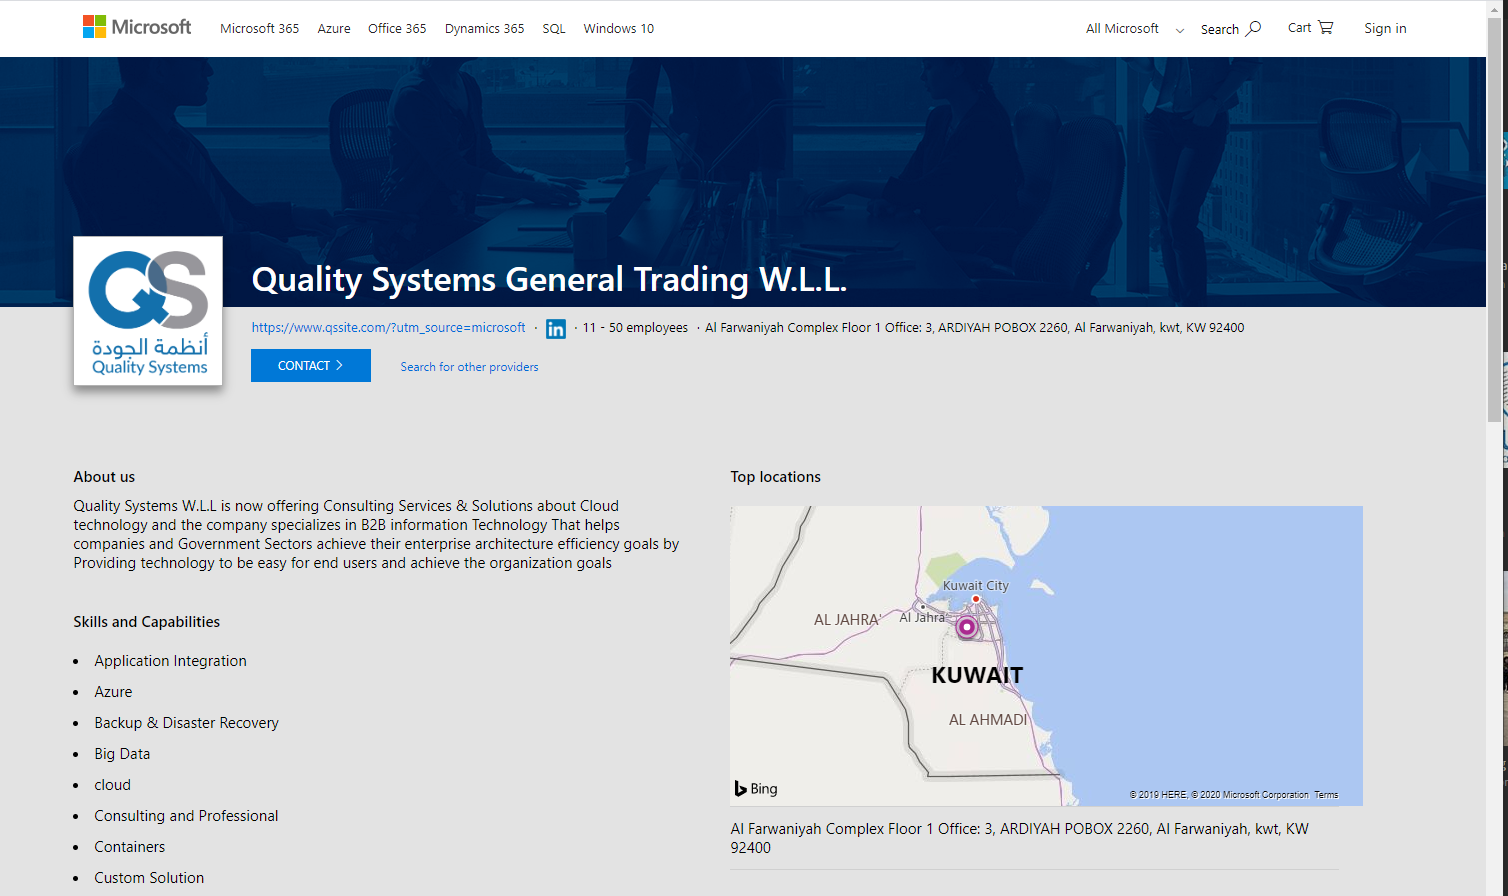The height and width of the screenshot is (896, 1508).
Task: Open the qssite.com website link
Action: click(x=388, y=327)
